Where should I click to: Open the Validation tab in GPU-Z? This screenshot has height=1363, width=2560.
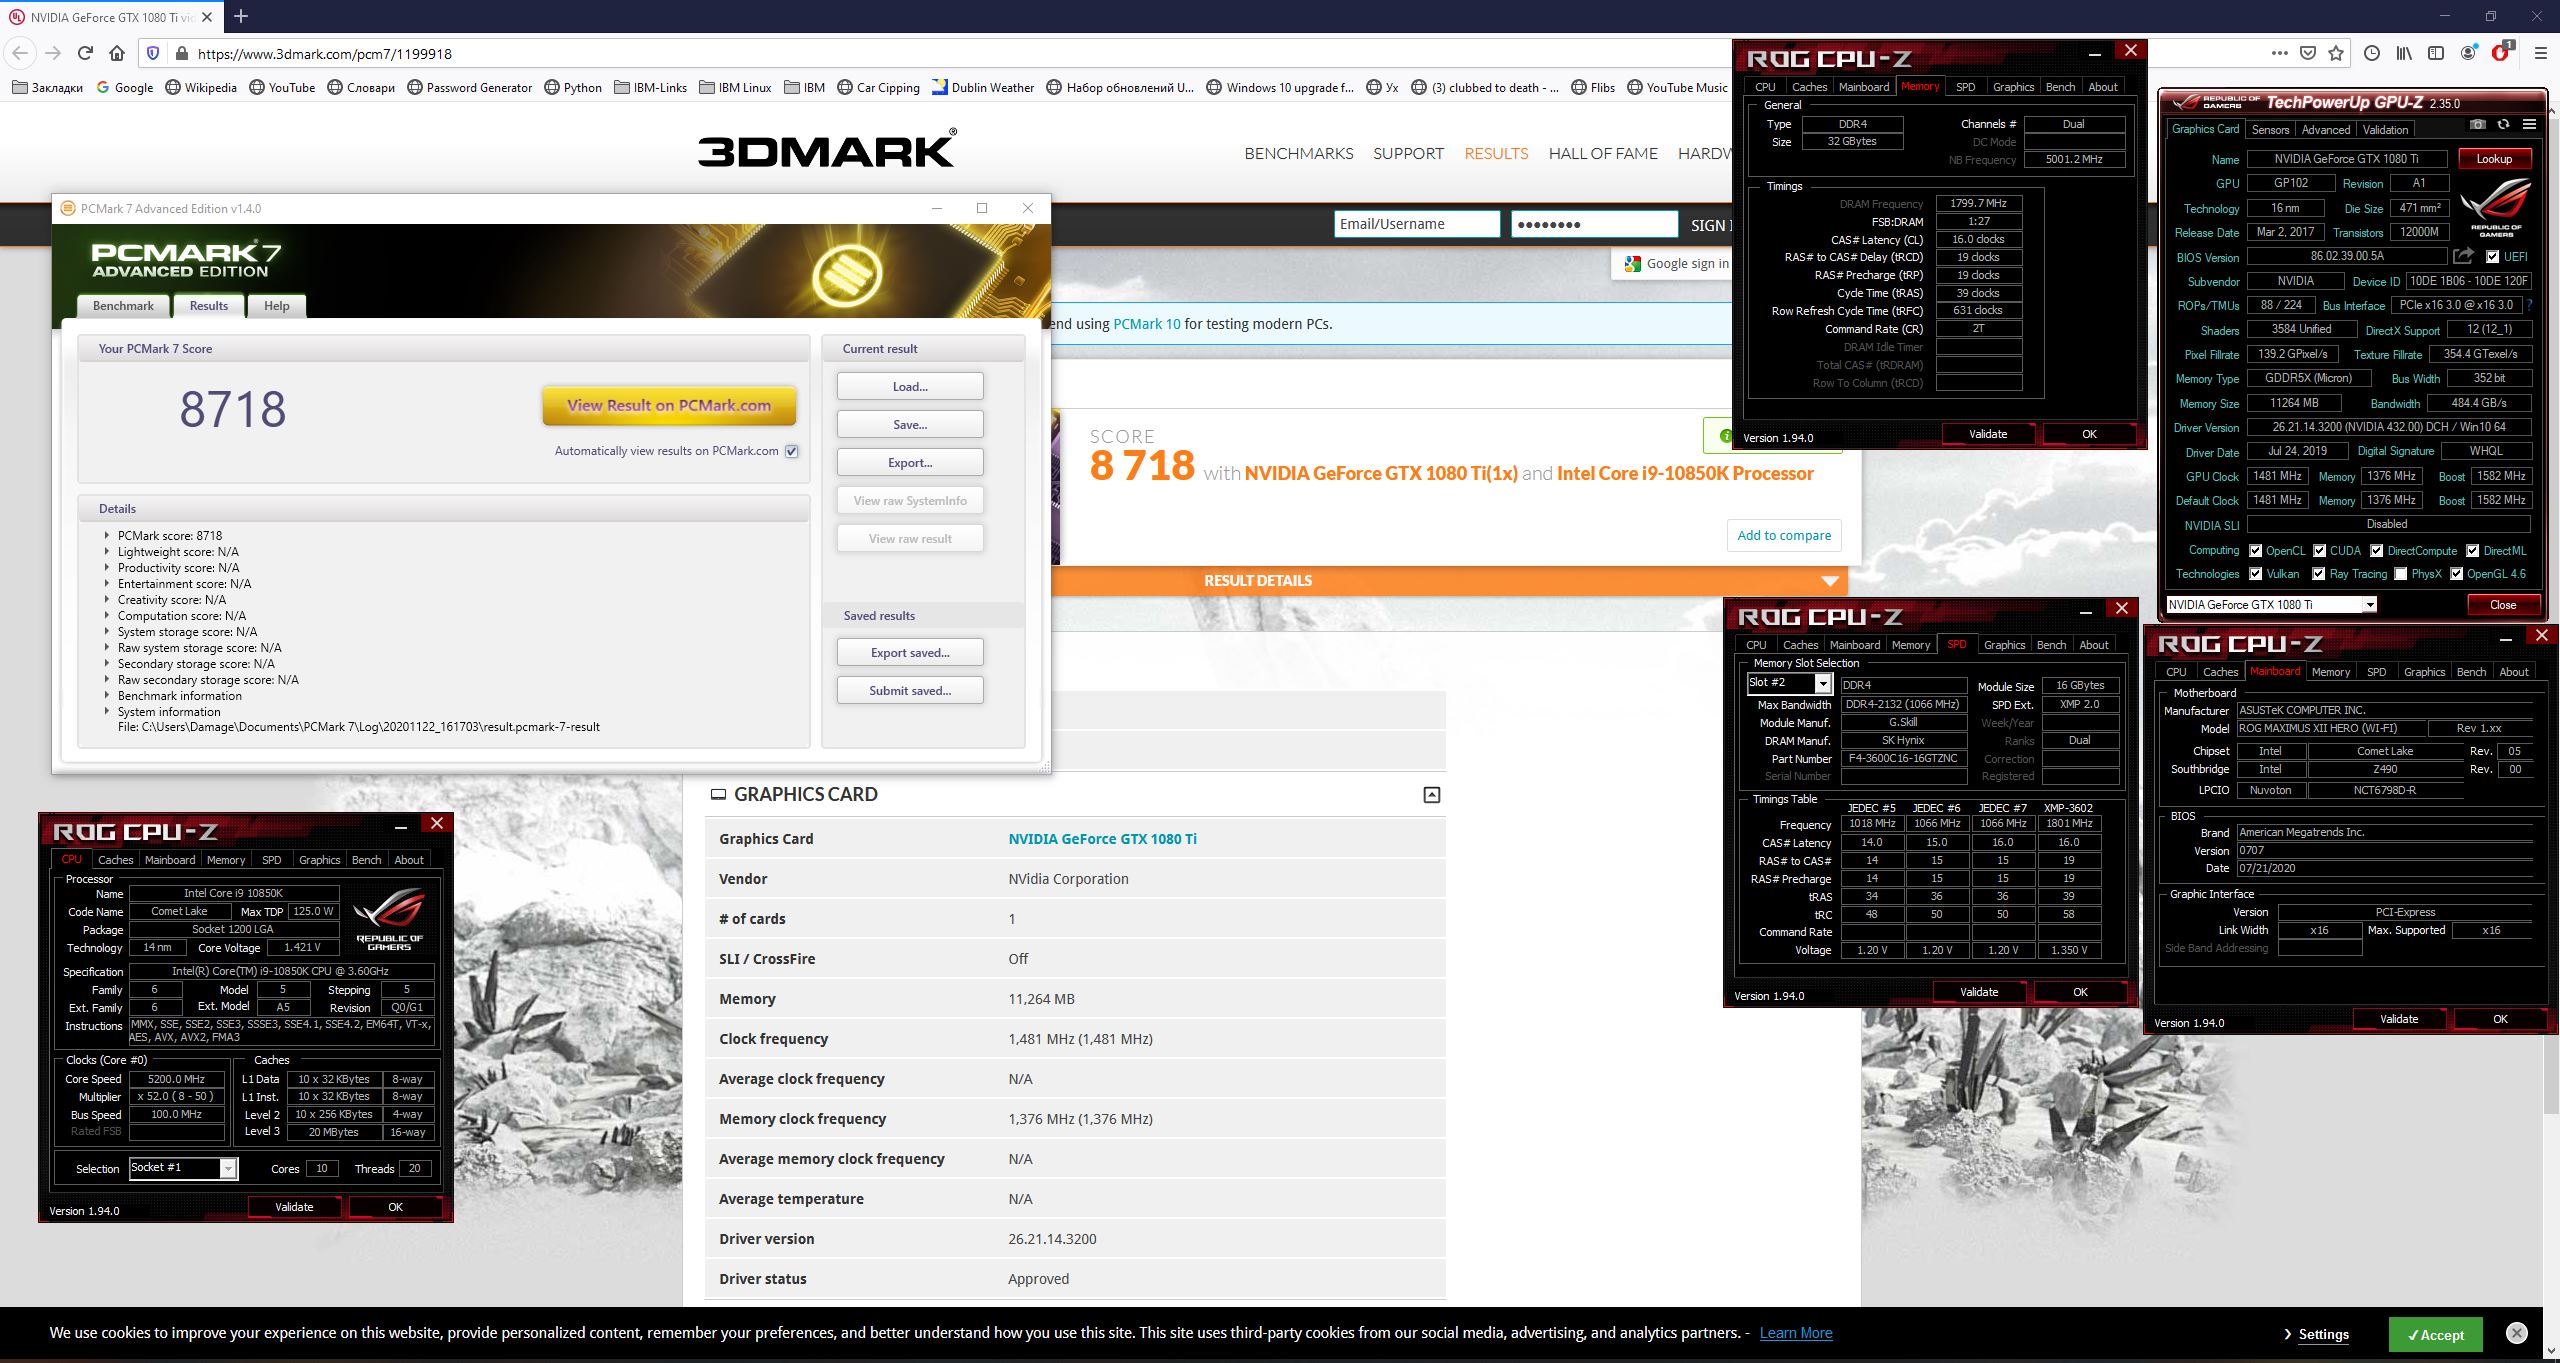[2385, 129]
